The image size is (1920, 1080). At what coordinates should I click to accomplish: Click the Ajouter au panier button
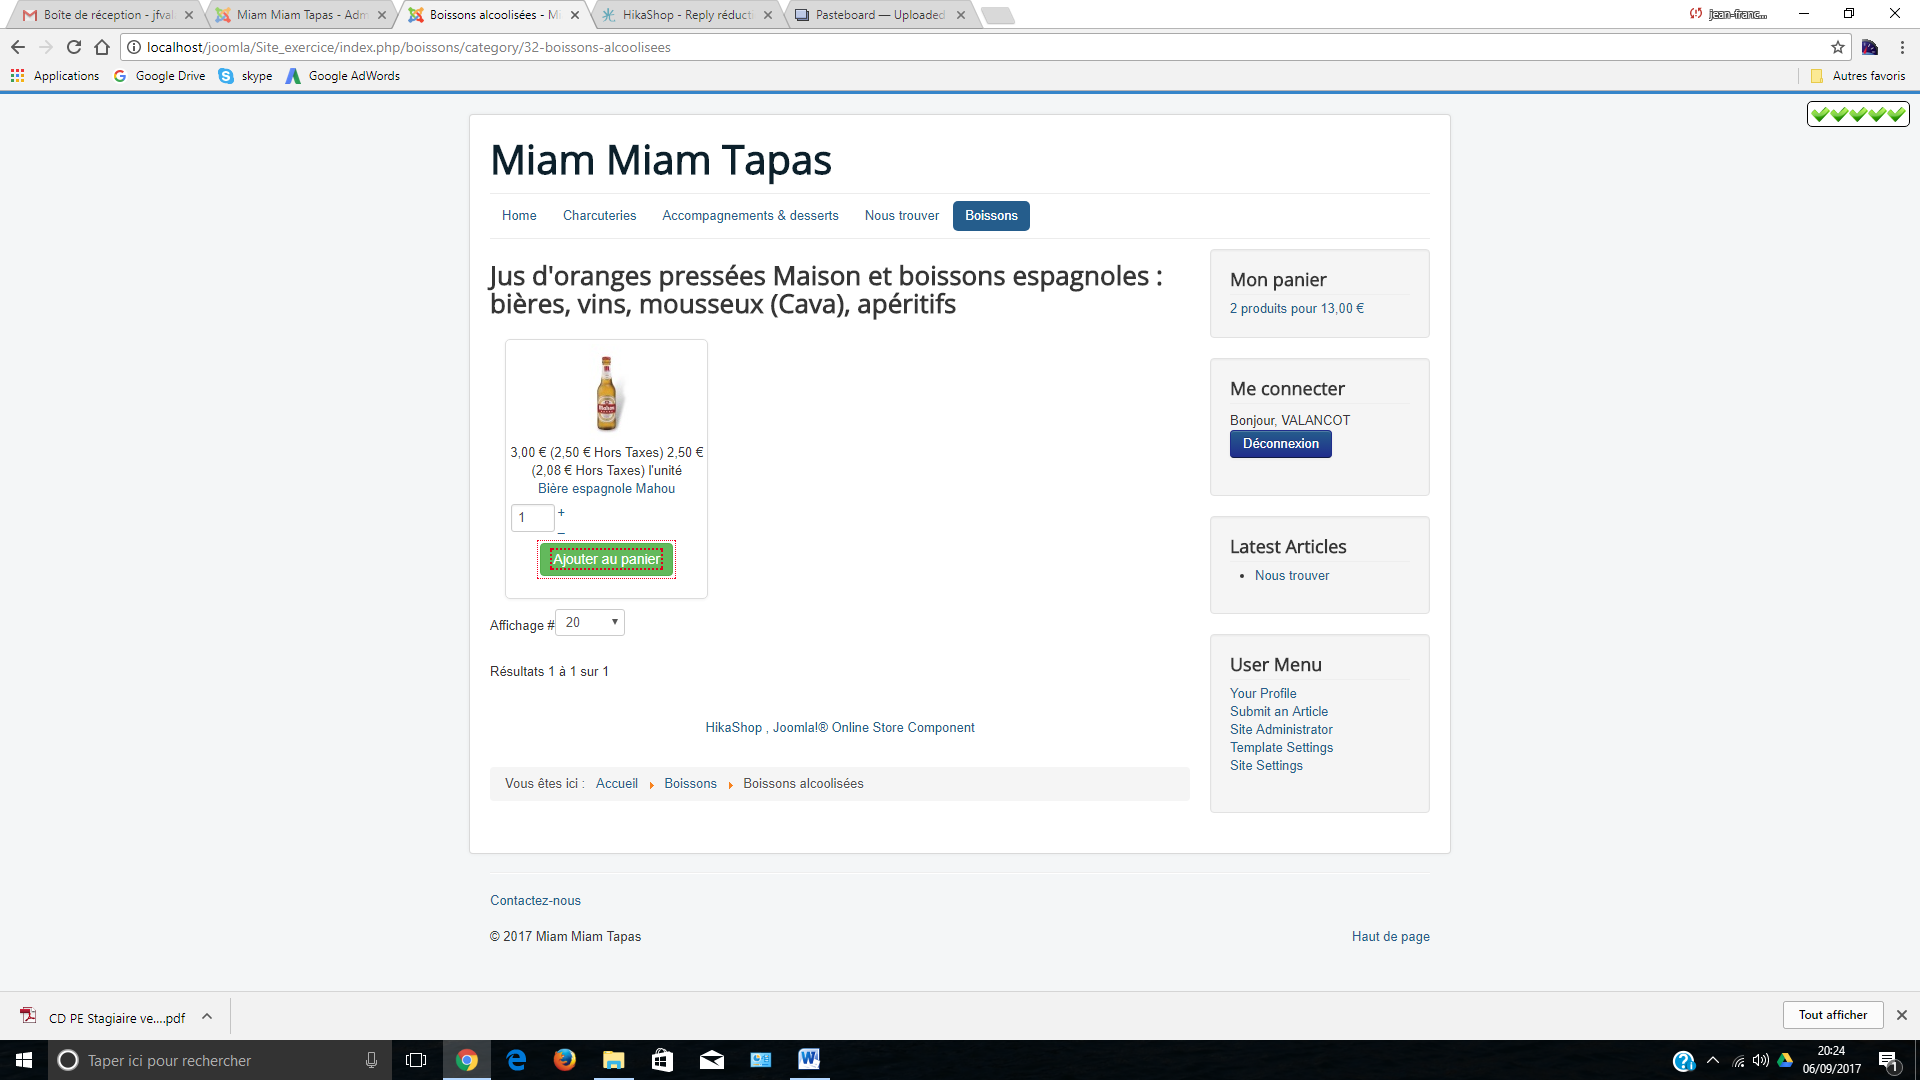[606, 559]
